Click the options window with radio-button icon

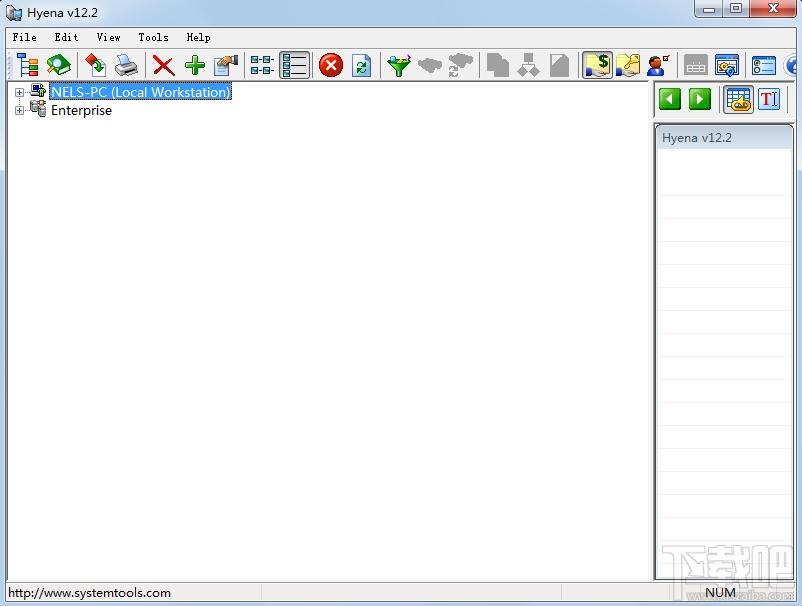[x=764, y=65]
